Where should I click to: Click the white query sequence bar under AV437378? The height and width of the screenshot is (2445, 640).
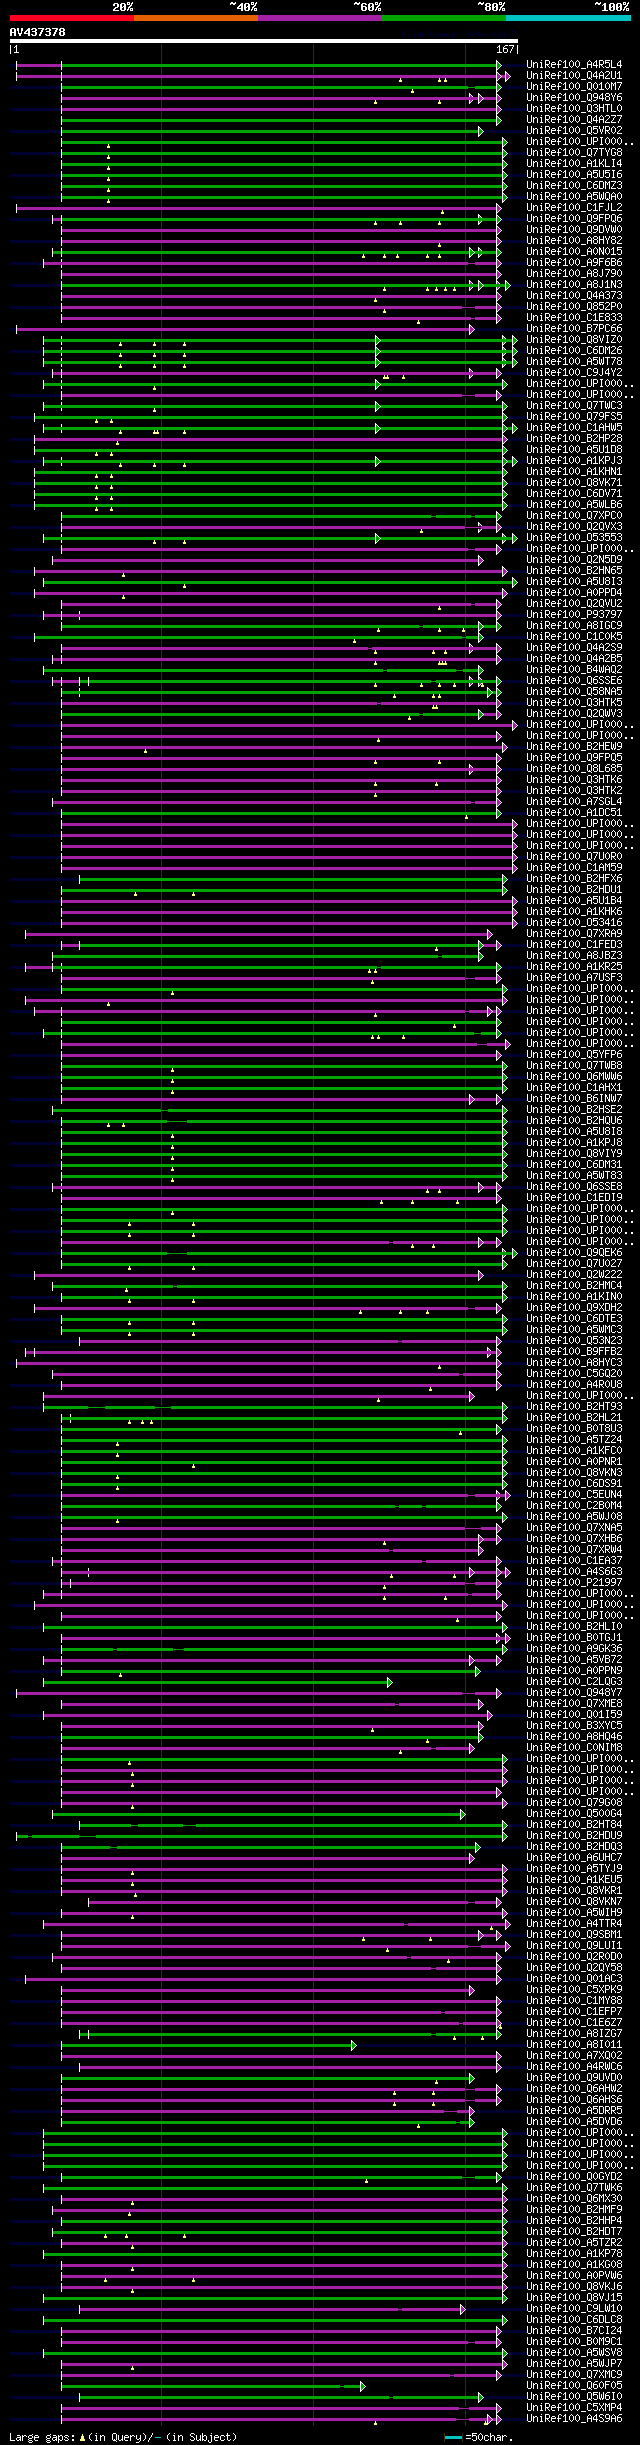pos(264,42)
